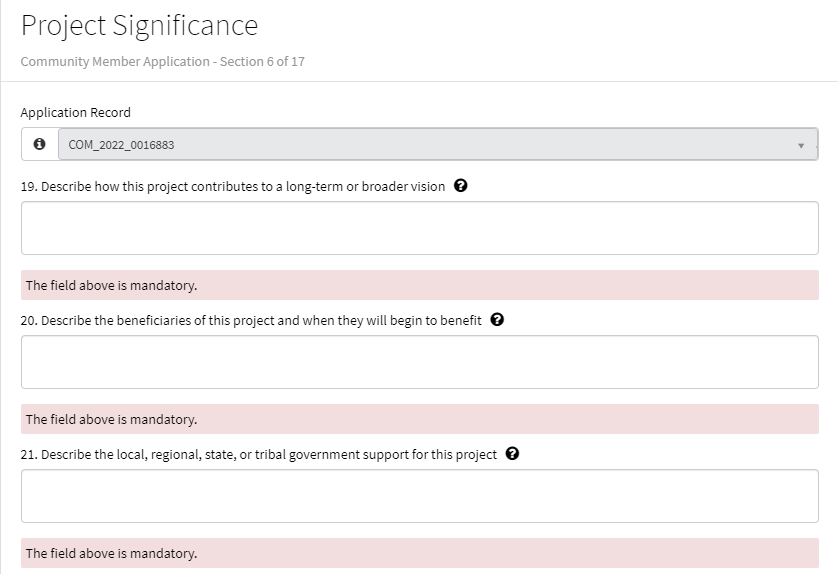Click the question 19 label text
838x574 pixels.
coord(233,186)
